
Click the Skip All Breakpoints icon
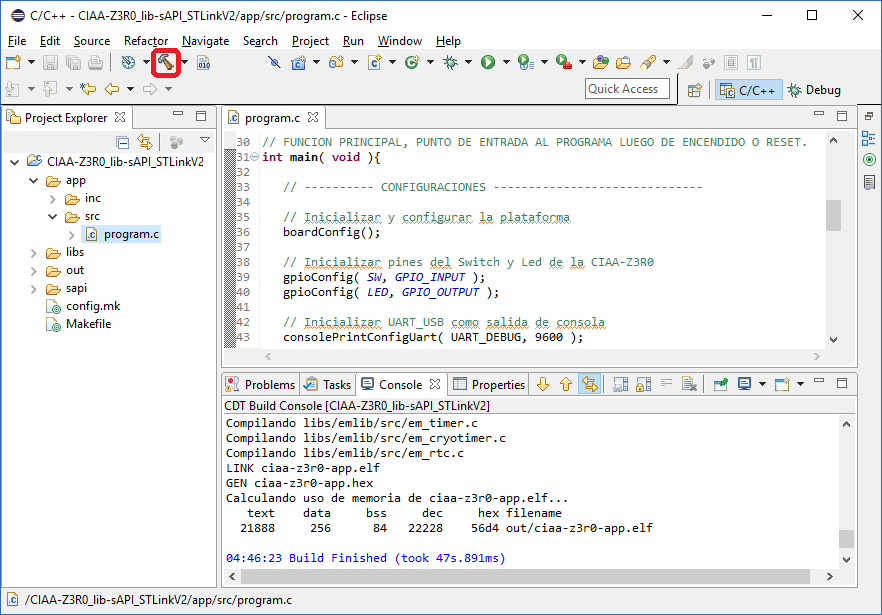(x=274, y=62)
